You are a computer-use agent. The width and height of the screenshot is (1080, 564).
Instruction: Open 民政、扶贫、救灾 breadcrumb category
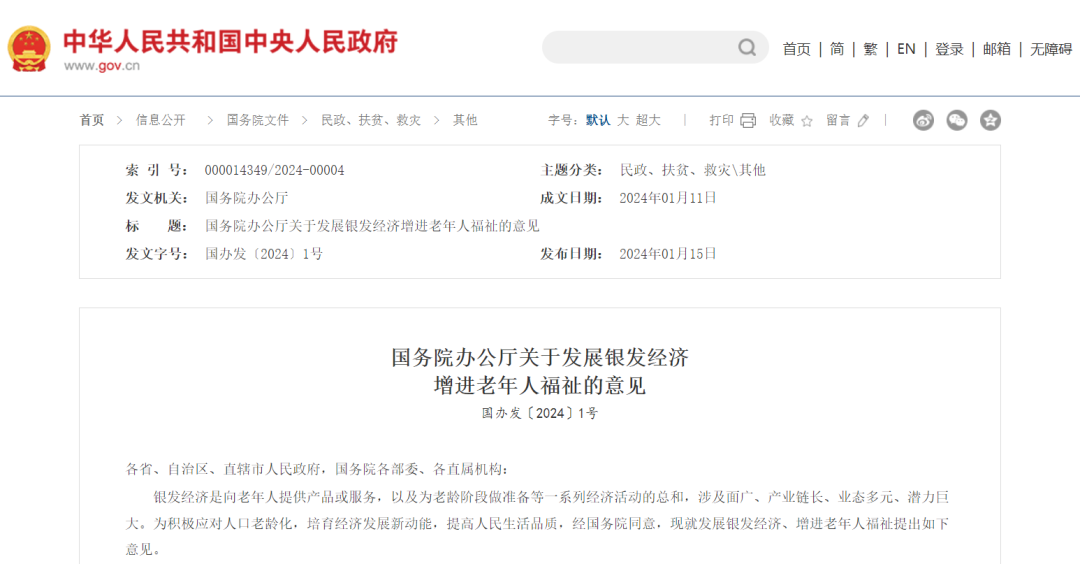[x=370, y=120]
